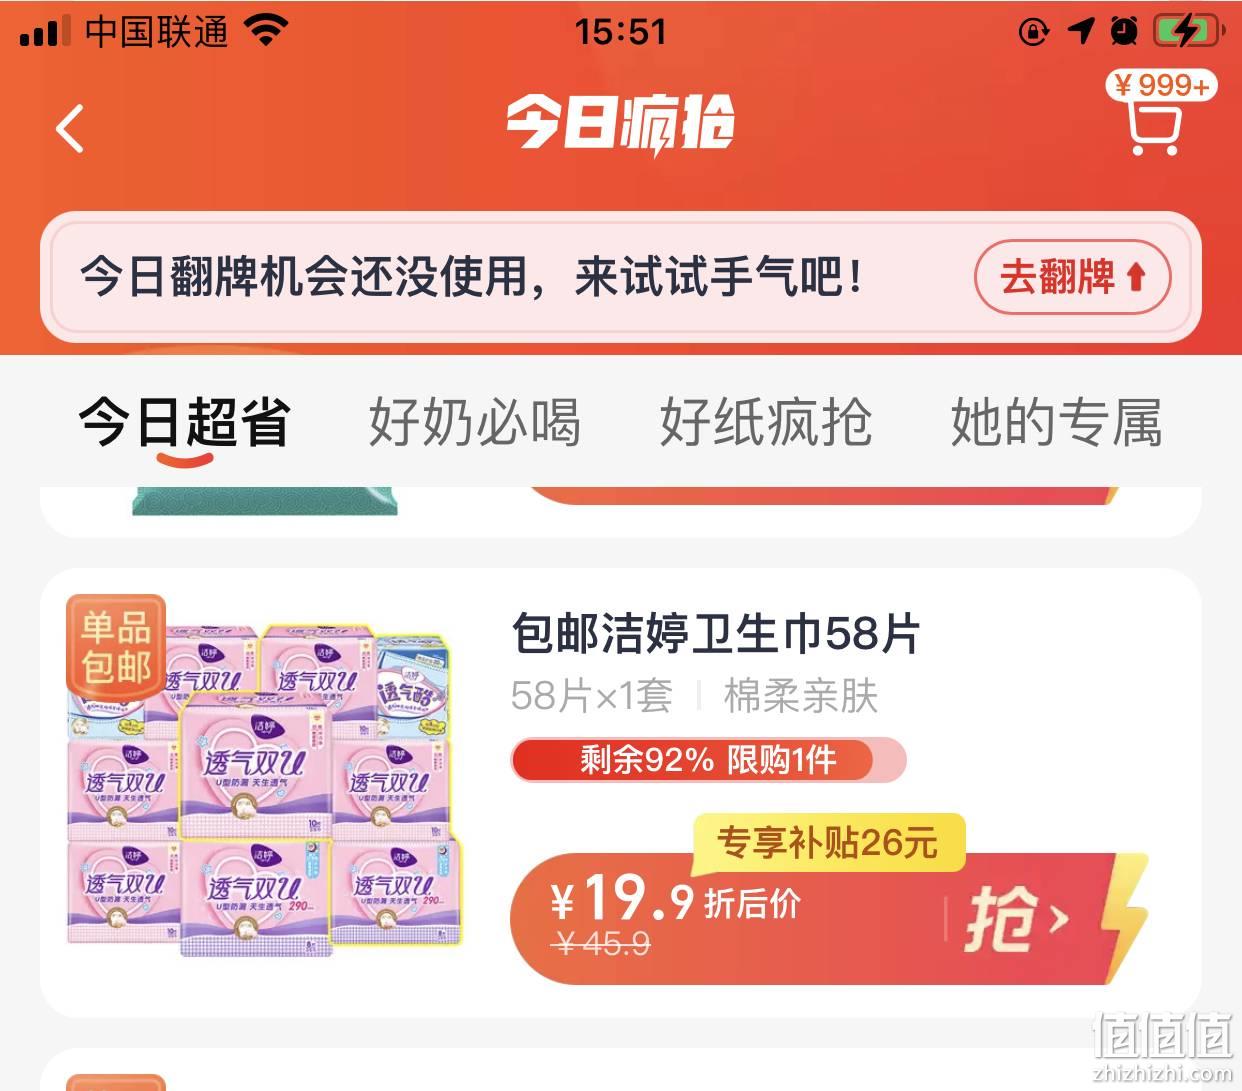Tap the 单品包邮 badge on product image
The image size is (1242, 1091).
pyautogui.click(x=115, y=649)
